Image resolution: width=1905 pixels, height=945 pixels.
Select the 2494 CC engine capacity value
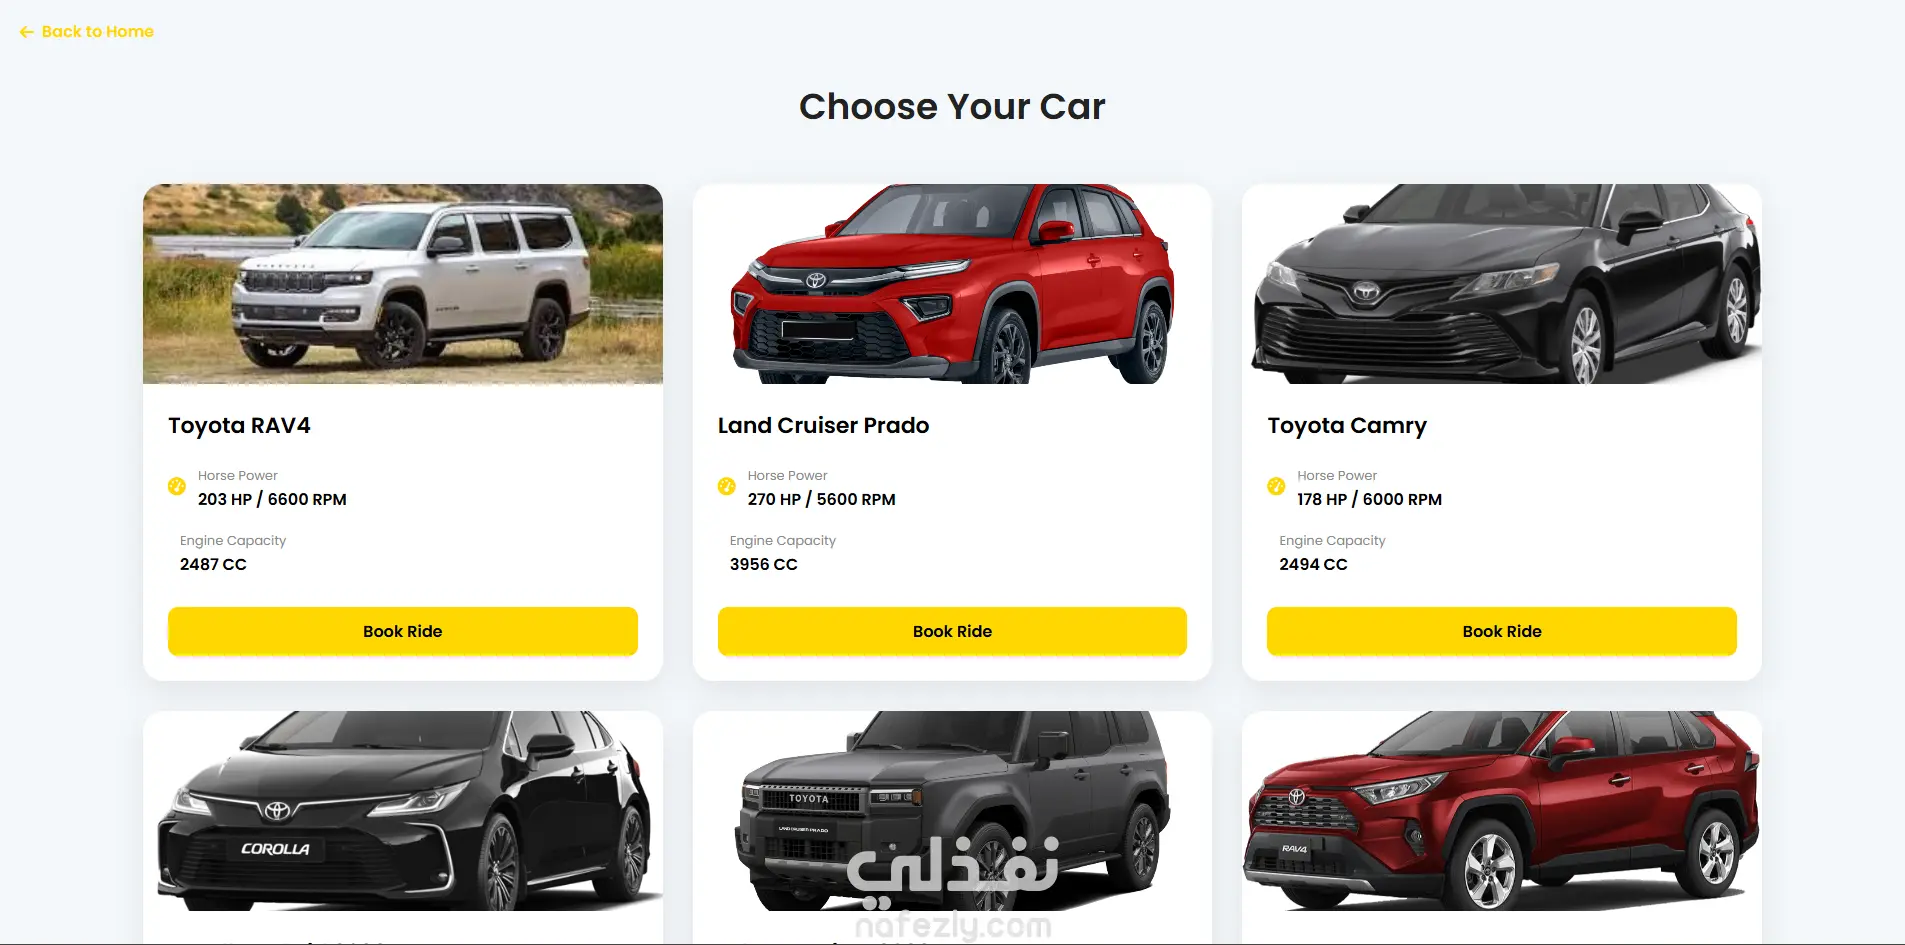click(x=1313, y=564)
